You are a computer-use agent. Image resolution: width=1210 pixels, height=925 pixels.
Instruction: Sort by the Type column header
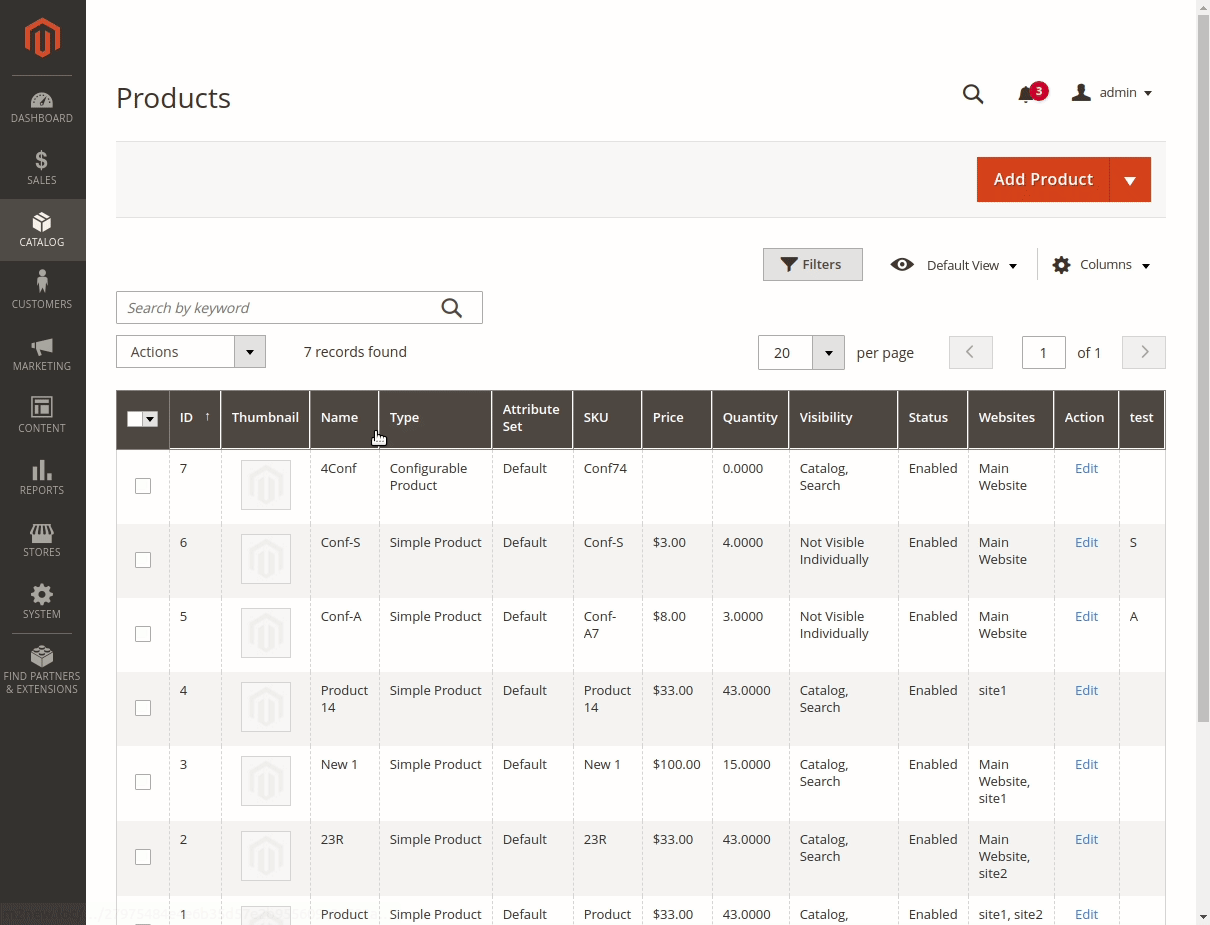435,419
